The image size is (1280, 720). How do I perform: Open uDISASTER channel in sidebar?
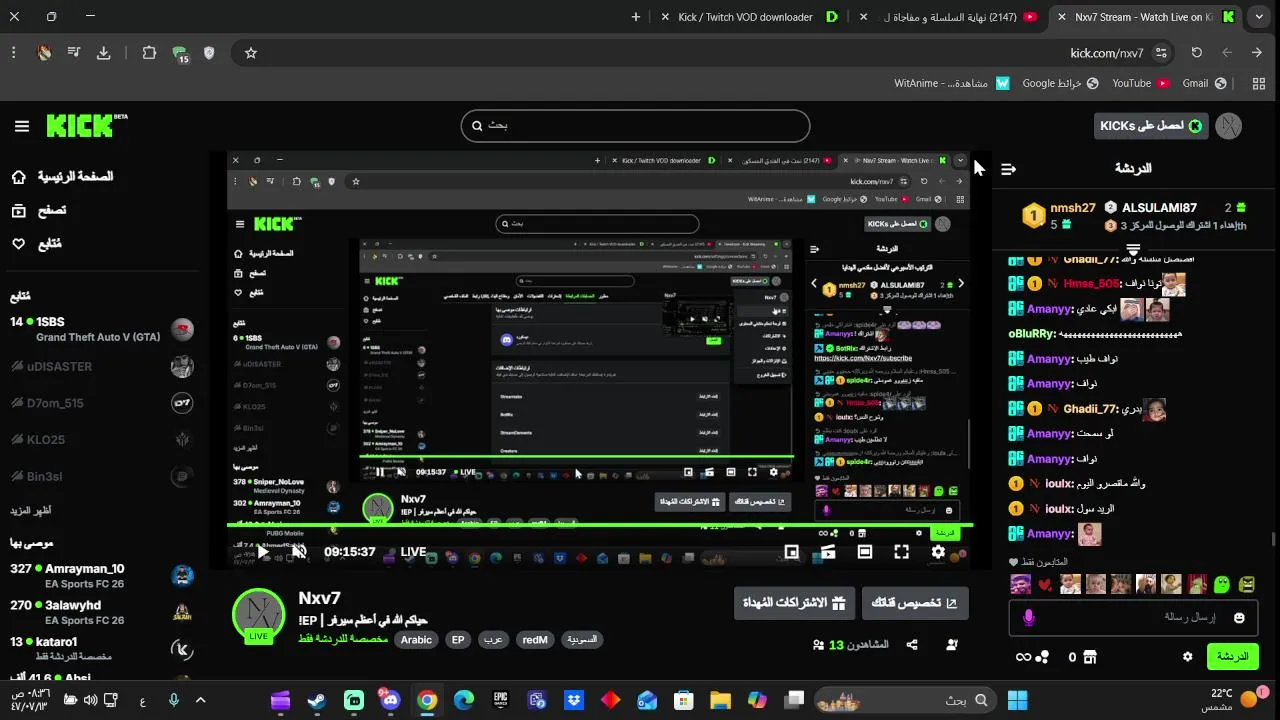coord(100,366)
